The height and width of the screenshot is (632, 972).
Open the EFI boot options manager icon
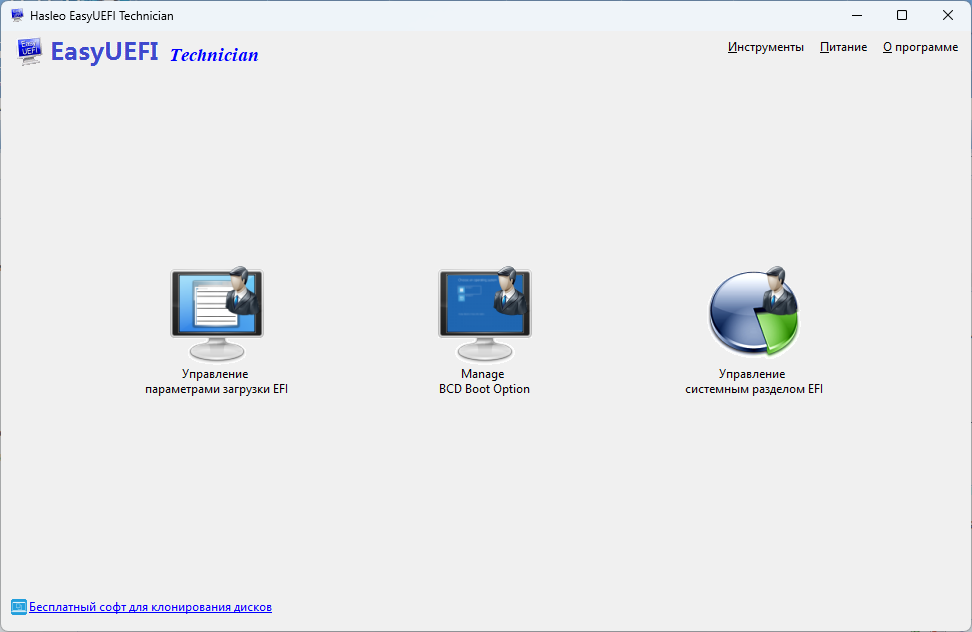[216, 313]
